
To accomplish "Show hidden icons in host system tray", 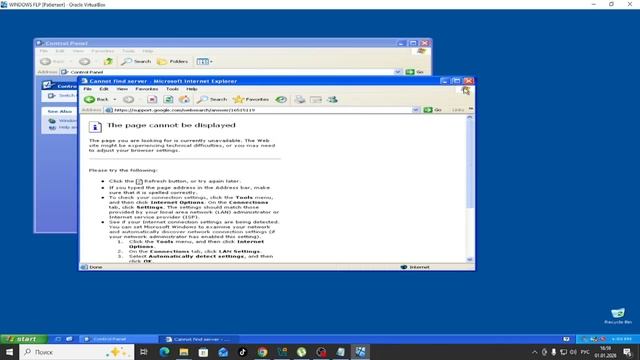I will pos(534,352).
